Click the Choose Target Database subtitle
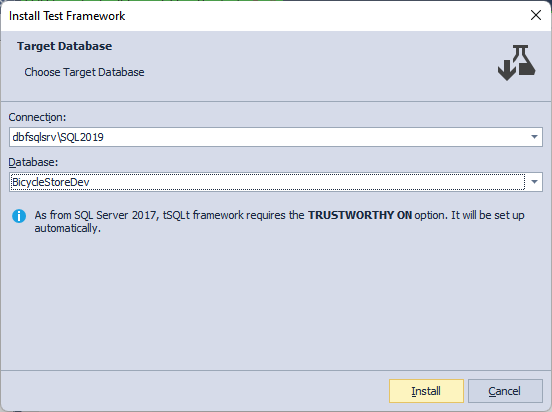 coord(84,72)
